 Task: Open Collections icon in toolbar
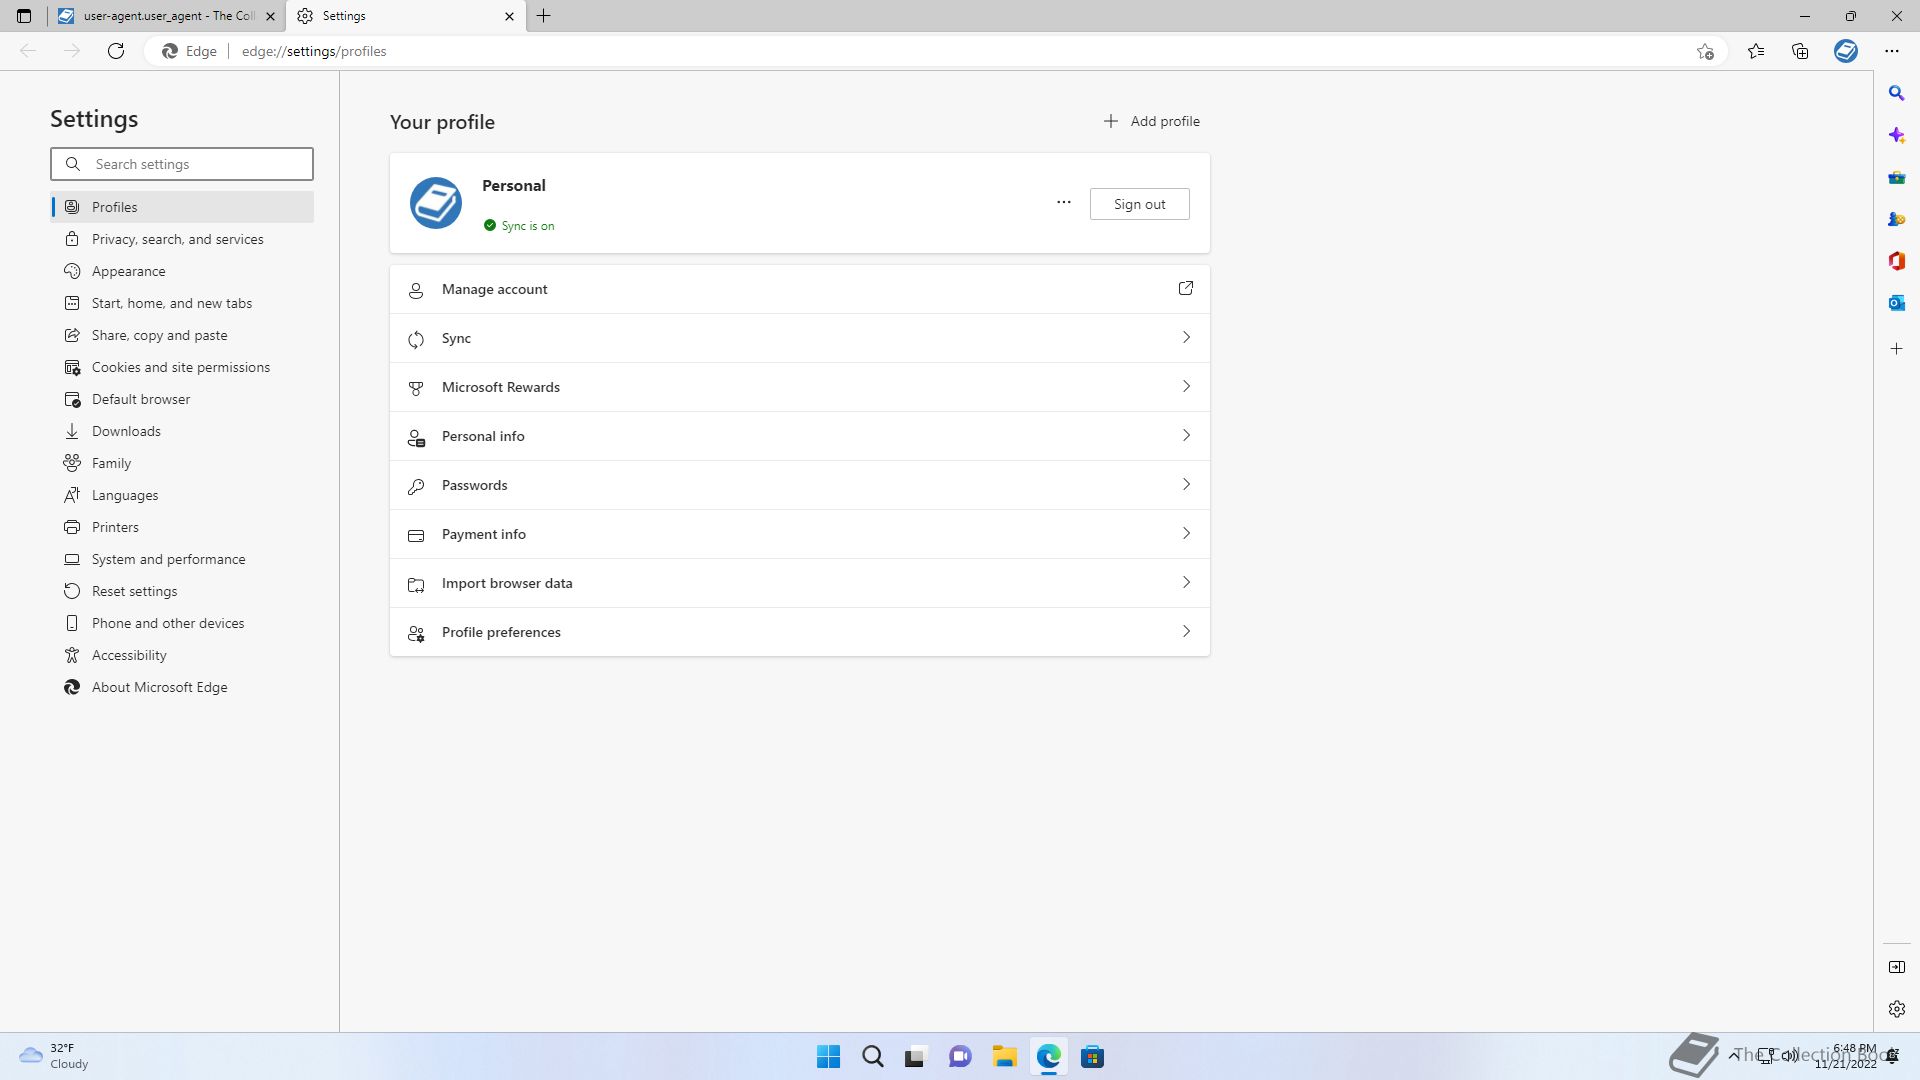(x=1800, y=51)
